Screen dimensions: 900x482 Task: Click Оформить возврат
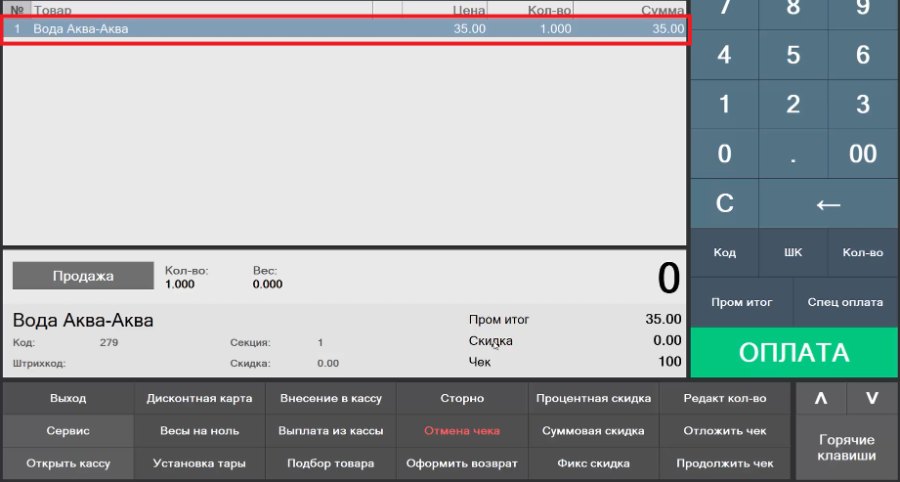pos(462,464)
